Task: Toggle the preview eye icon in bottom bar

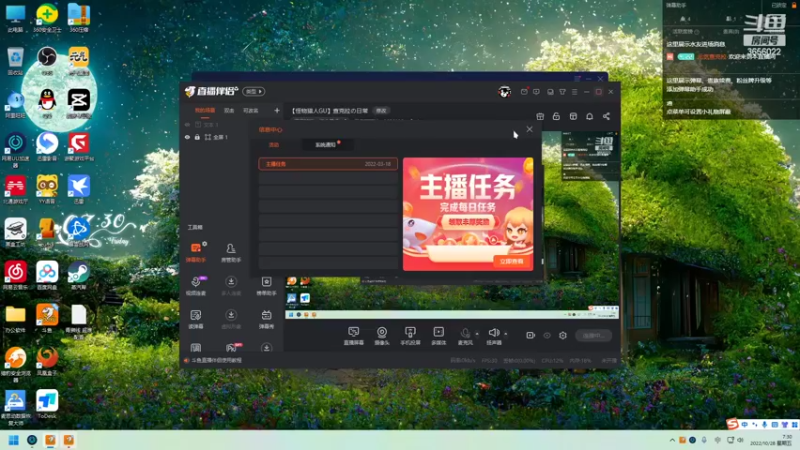Action: 546,335
